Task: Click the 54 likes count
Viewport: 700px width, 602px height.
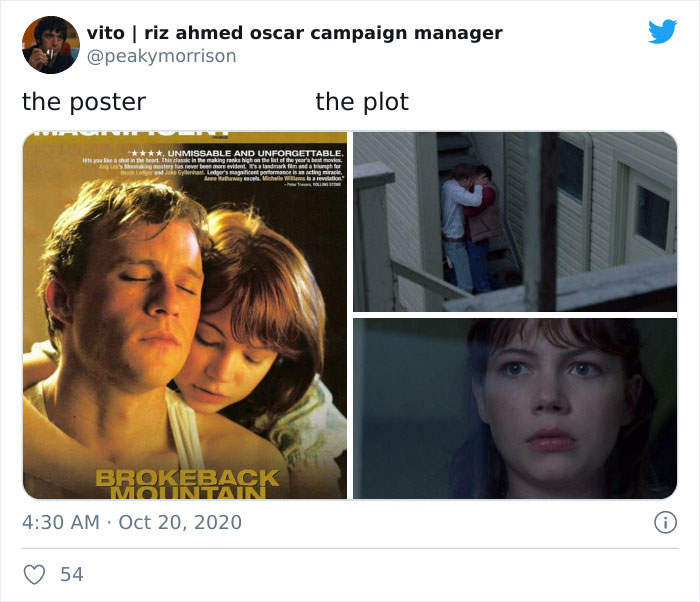Action: [72, 574]
